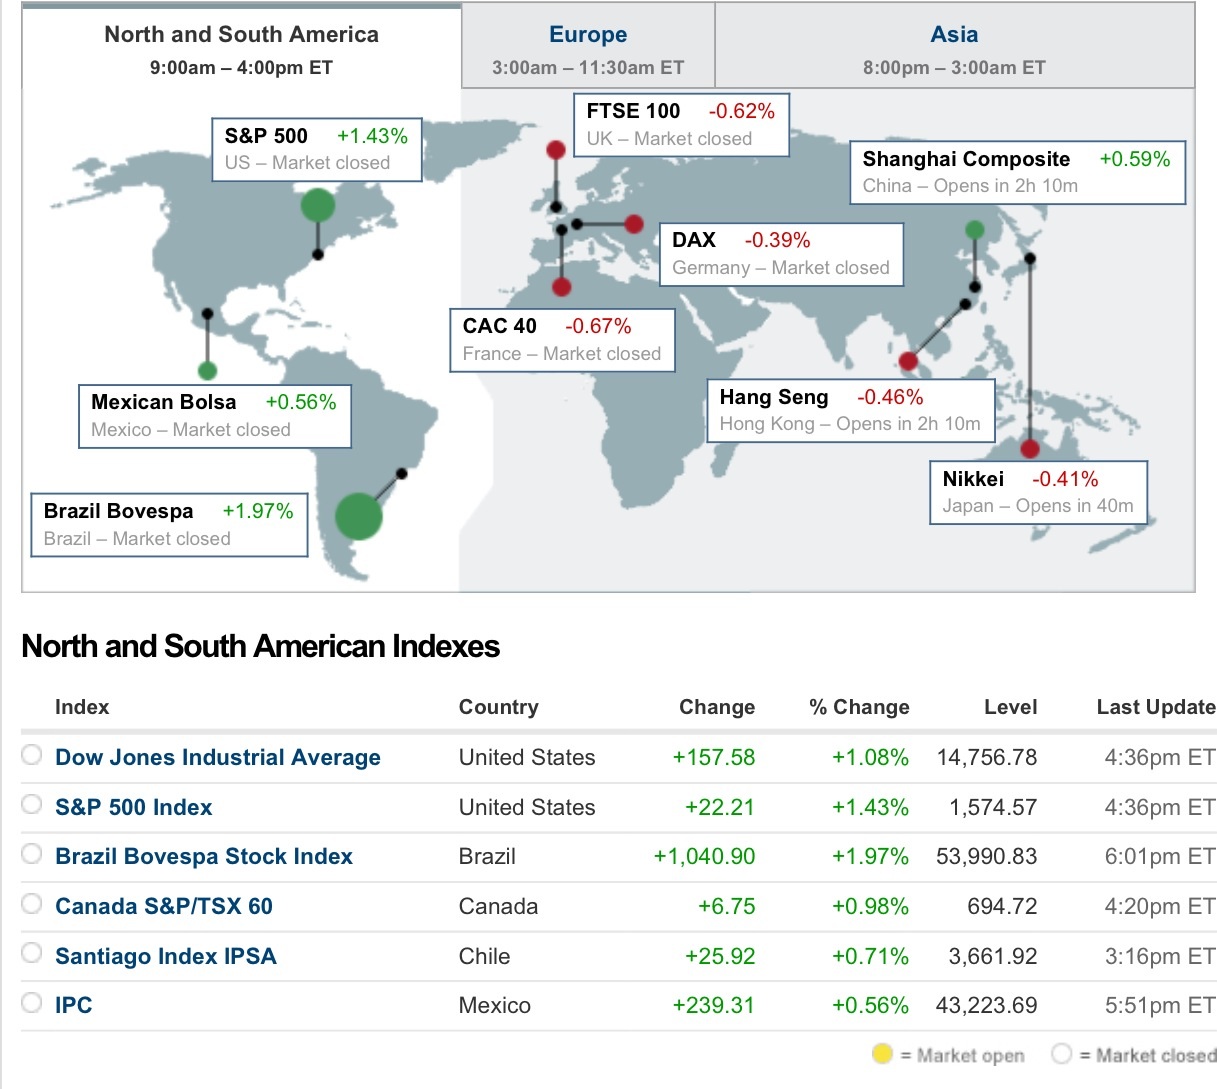Open the CAC 40 France callout

[562, 340]
